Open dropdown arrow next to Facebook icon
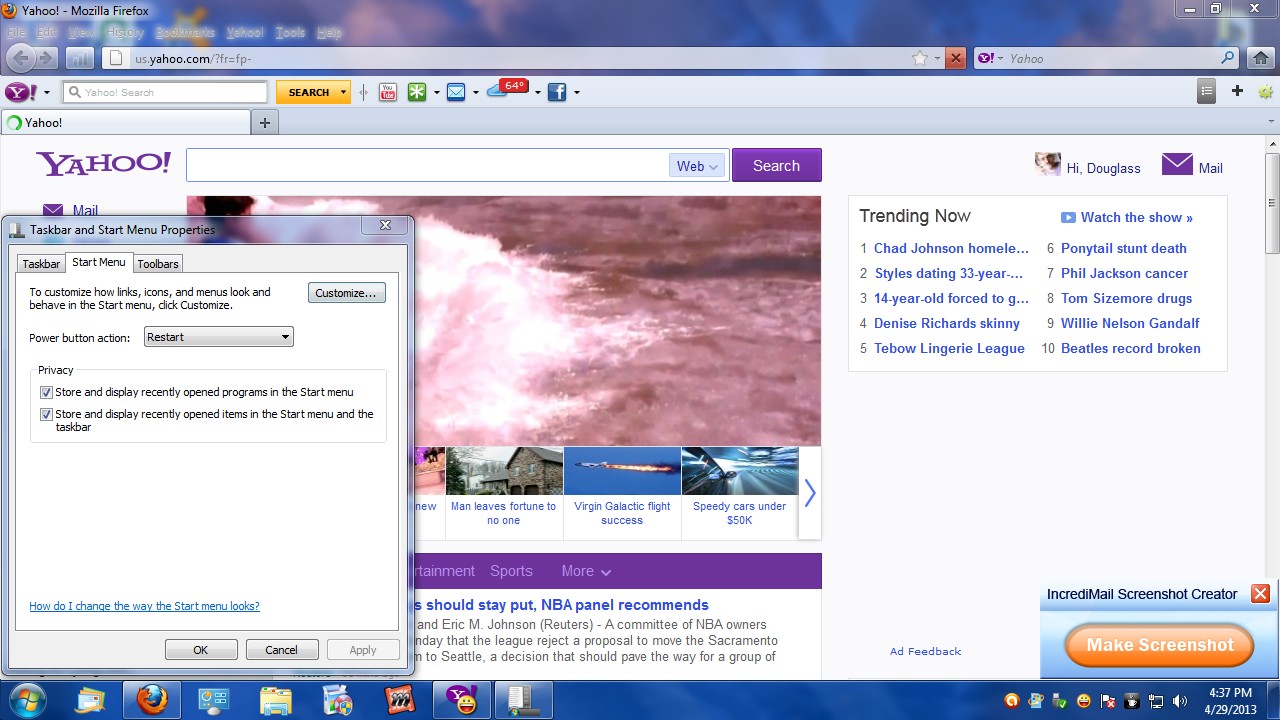 [x=576, y=93]
